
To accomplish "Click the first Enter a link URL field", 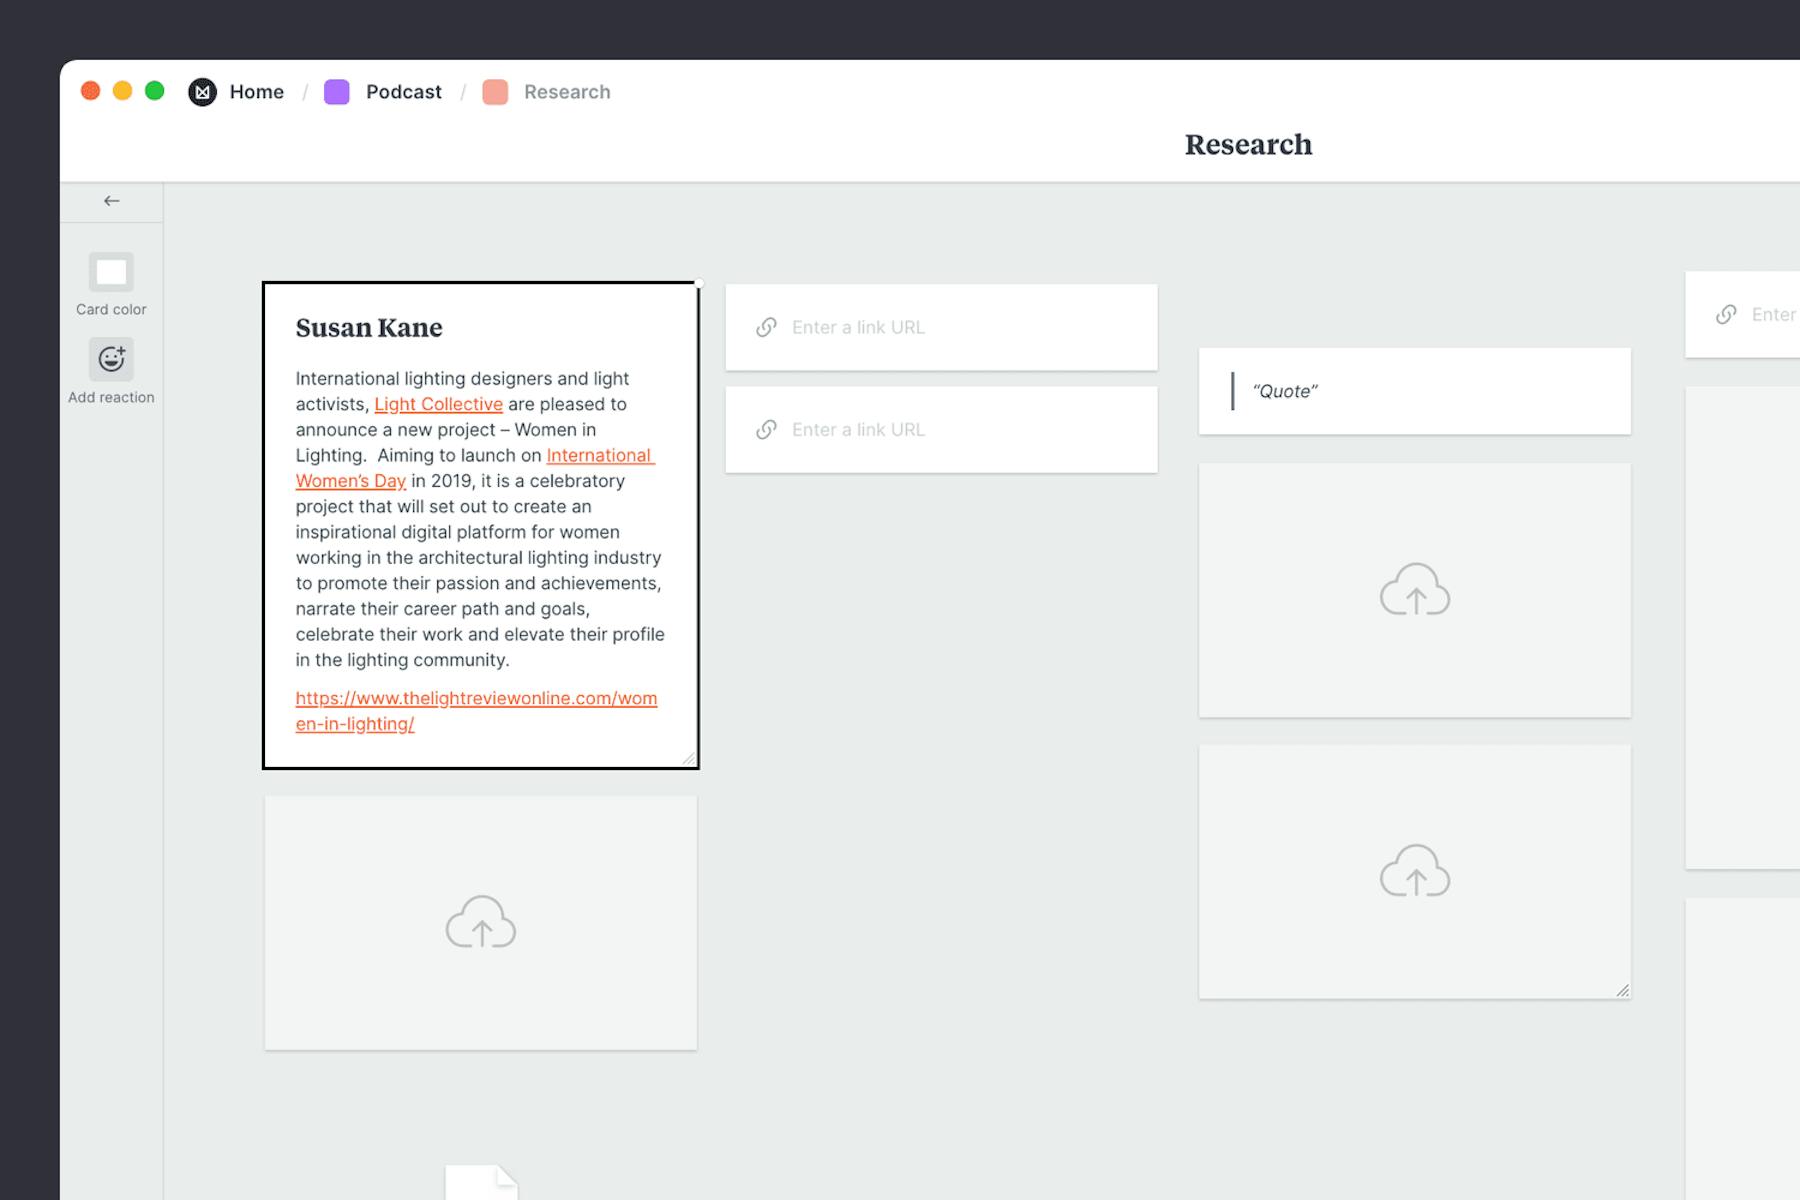I will pos(900,327).
